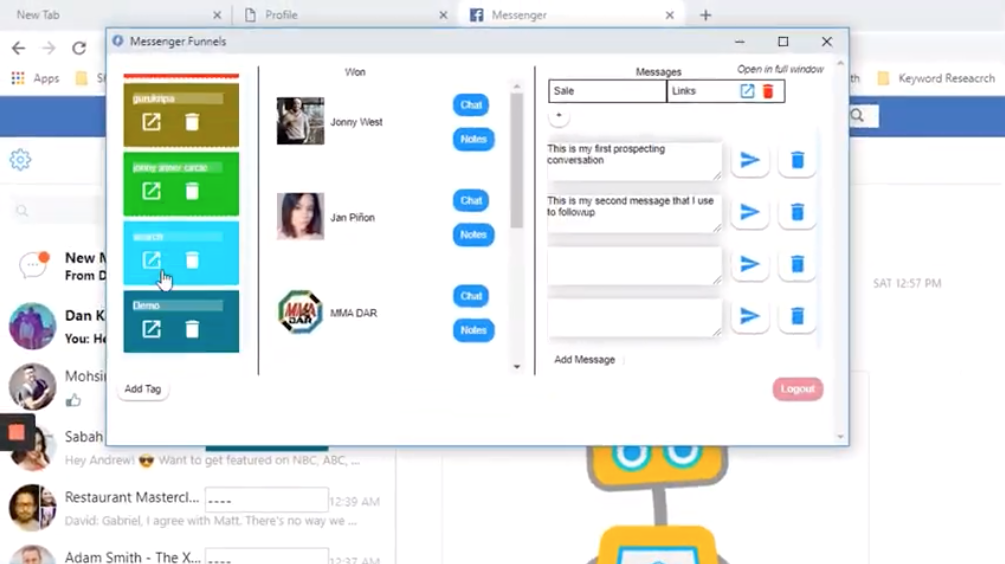Select the Demo tag card

(x=181, y=321)
